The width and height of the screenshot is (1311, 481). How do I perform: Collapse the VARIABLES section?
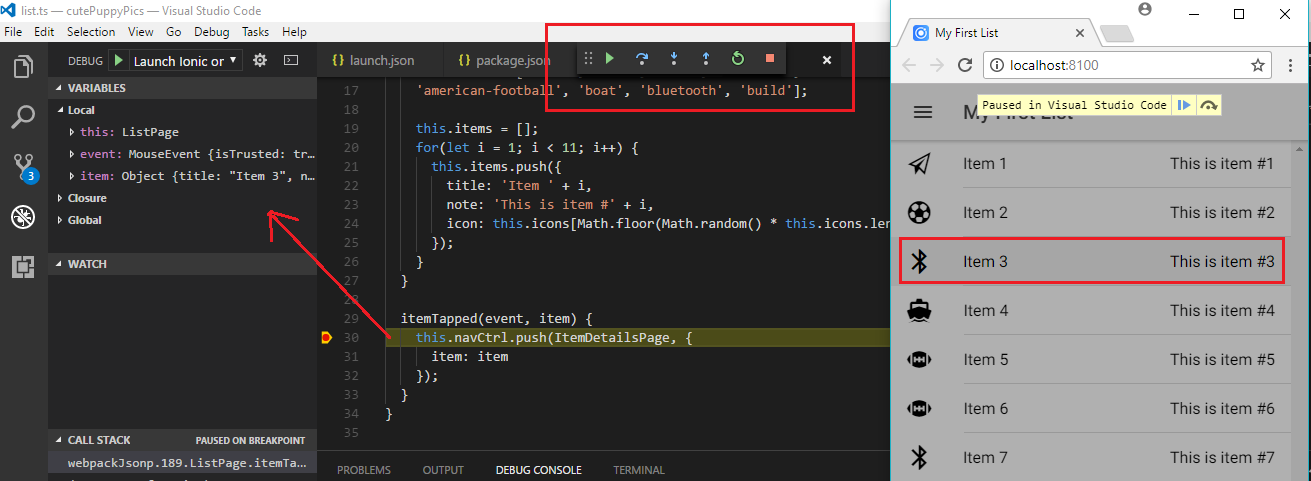pos(182,88)
